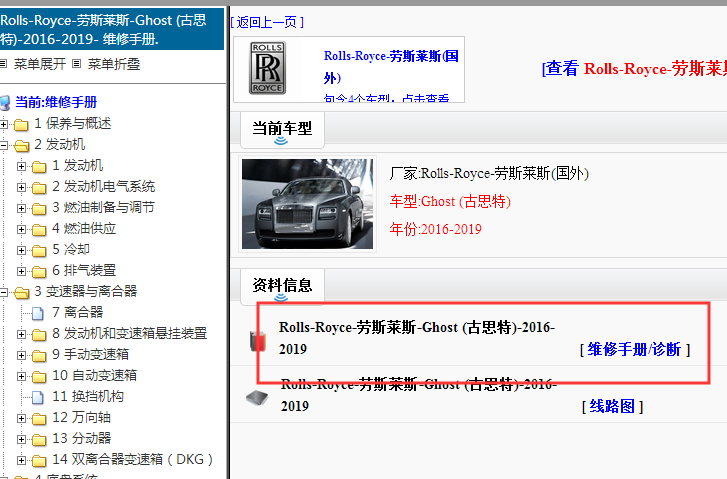Click the 菜单展开 list icon
The height and width of the screenshot is (479, 727).
click(x=3, y=64)
